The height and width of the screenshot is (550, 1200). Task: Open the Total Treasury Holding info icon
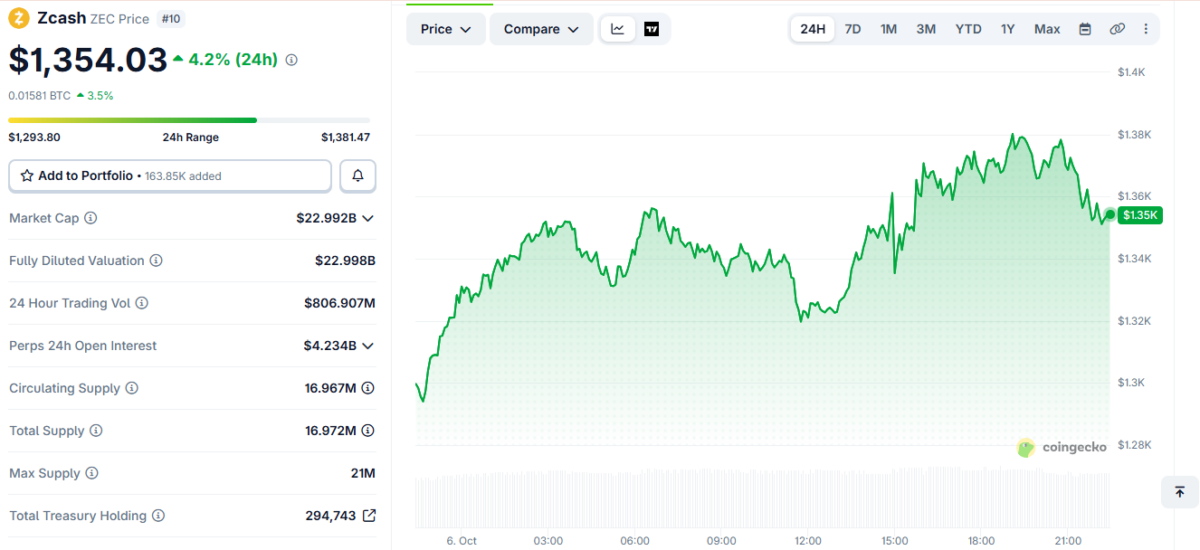(158, 516)
